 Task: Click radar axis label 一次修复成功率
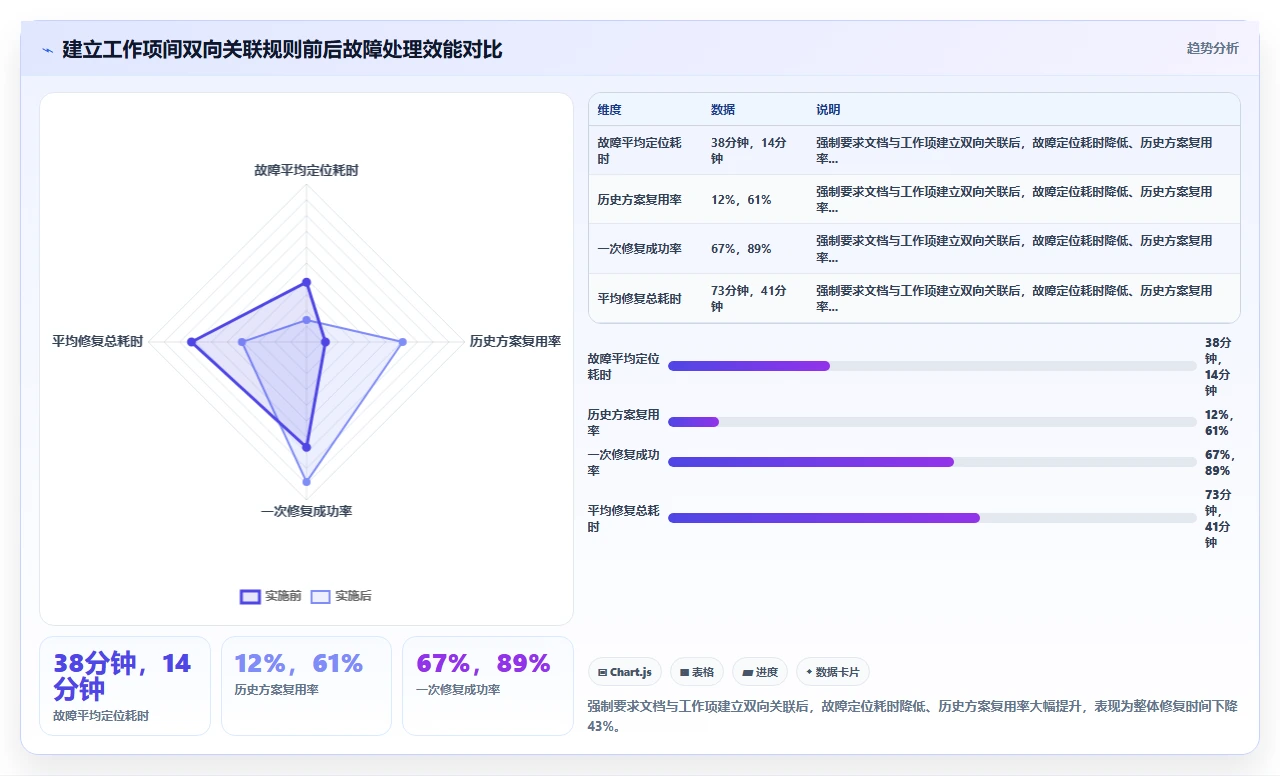[x=306, y=512]
